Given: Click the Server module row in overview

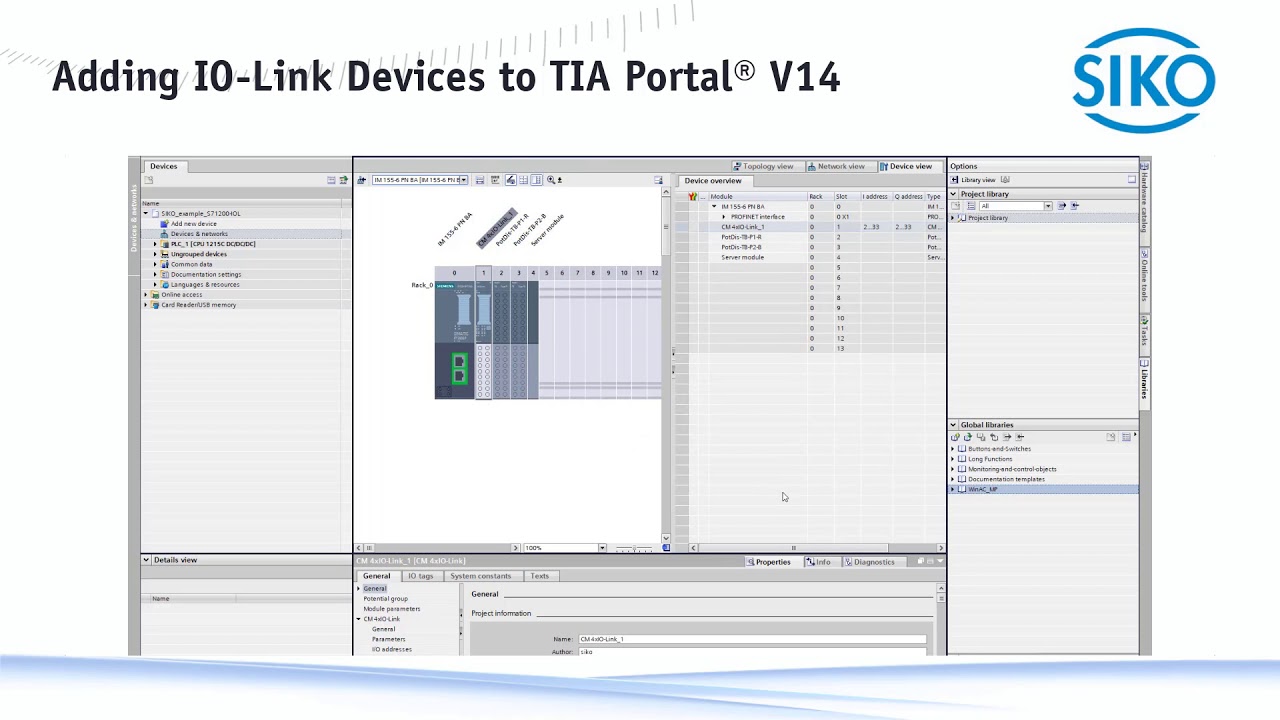Looking at the screenshot, I should point(810,257).
